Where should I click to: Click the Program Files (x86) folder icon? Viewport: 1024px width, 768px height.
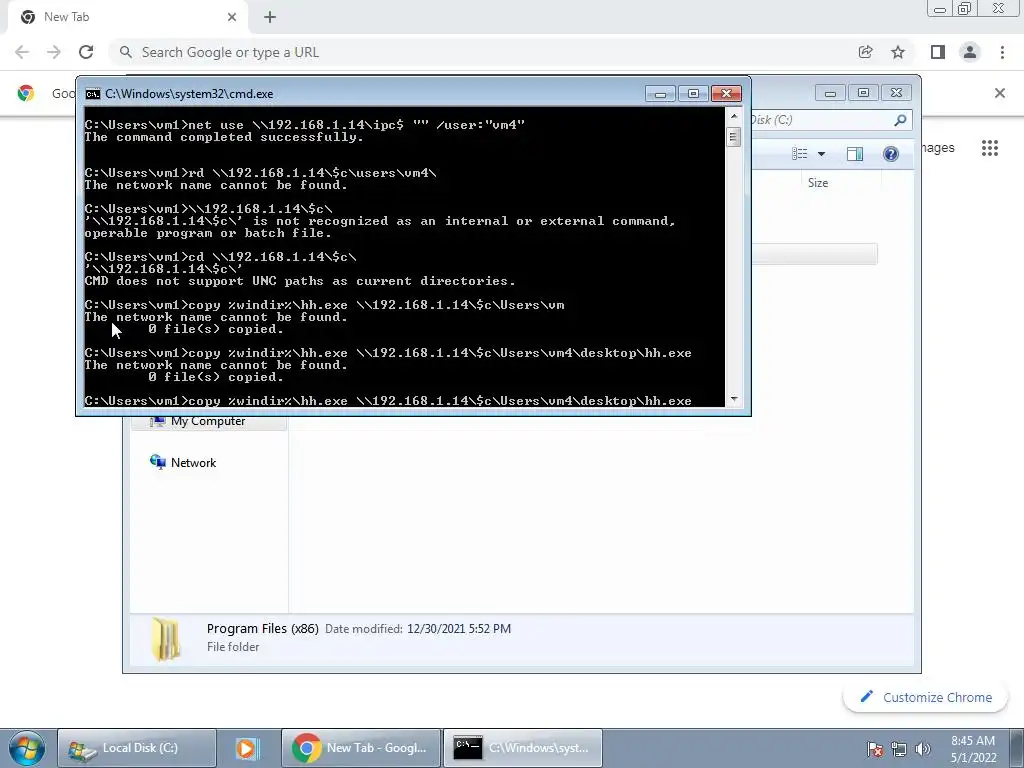pos(166,639)
